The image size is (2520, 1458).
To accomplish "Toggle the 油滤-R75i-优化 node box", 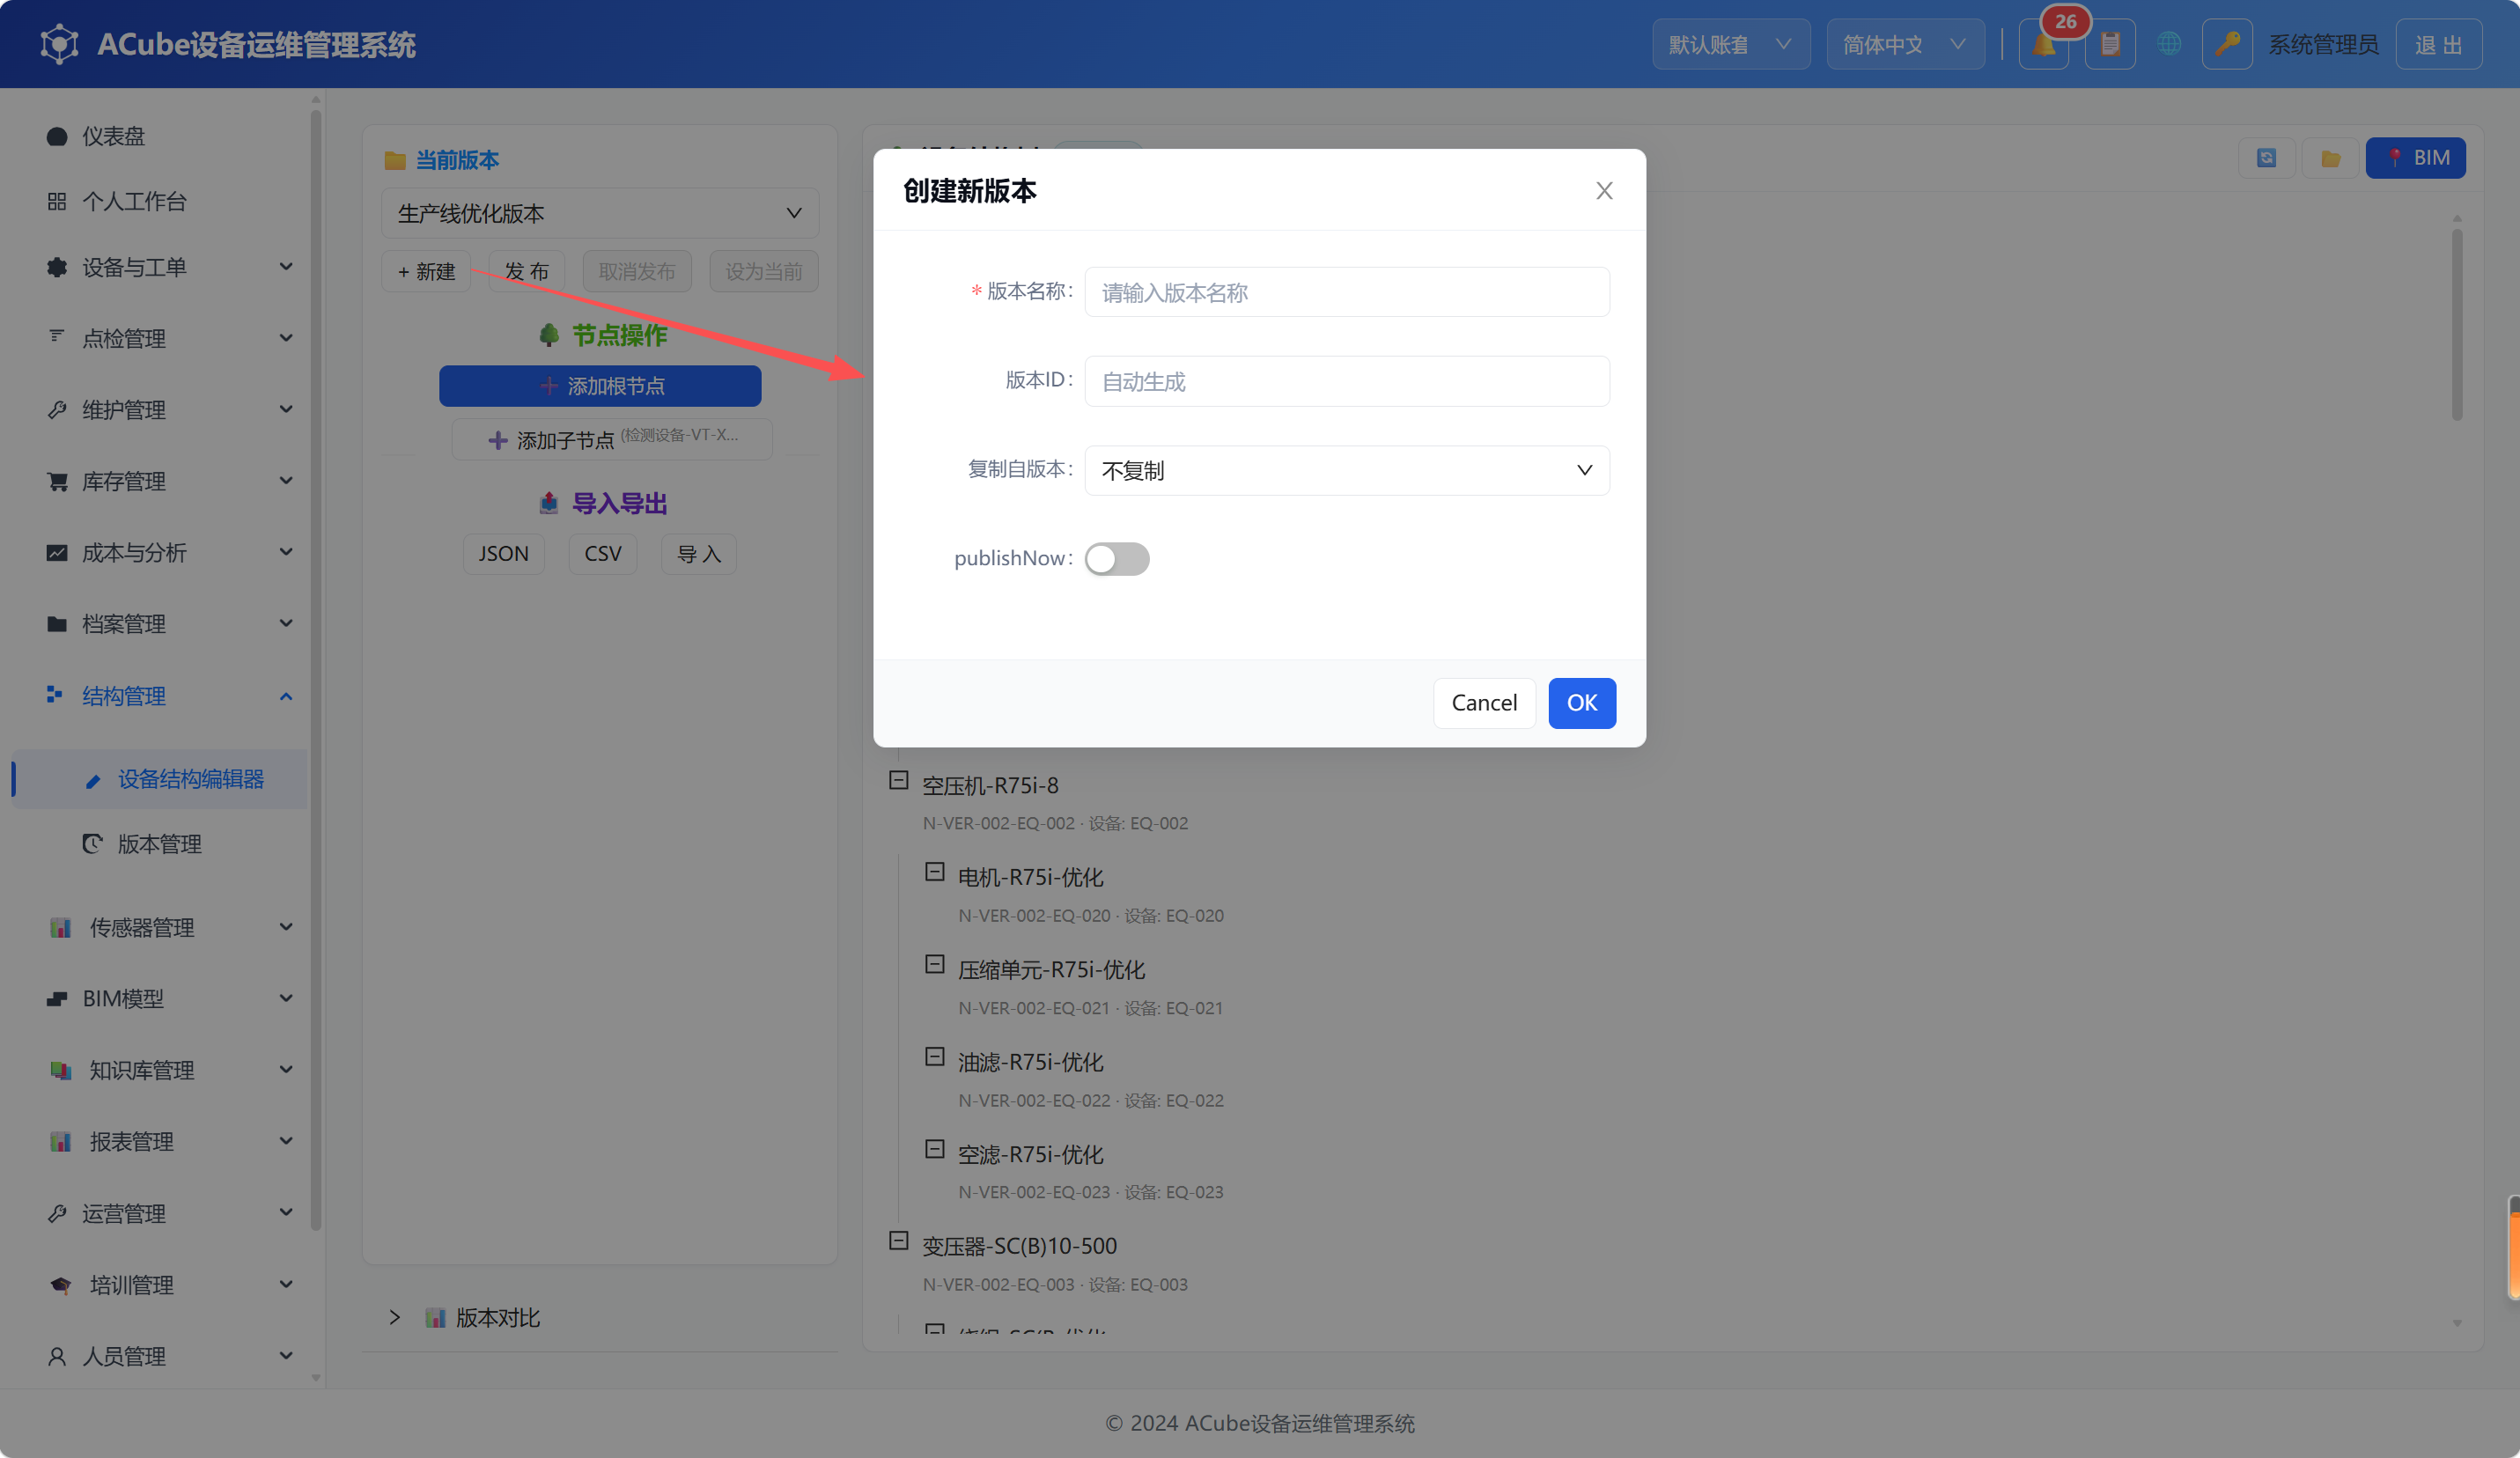I will [x=934, y=1057].
